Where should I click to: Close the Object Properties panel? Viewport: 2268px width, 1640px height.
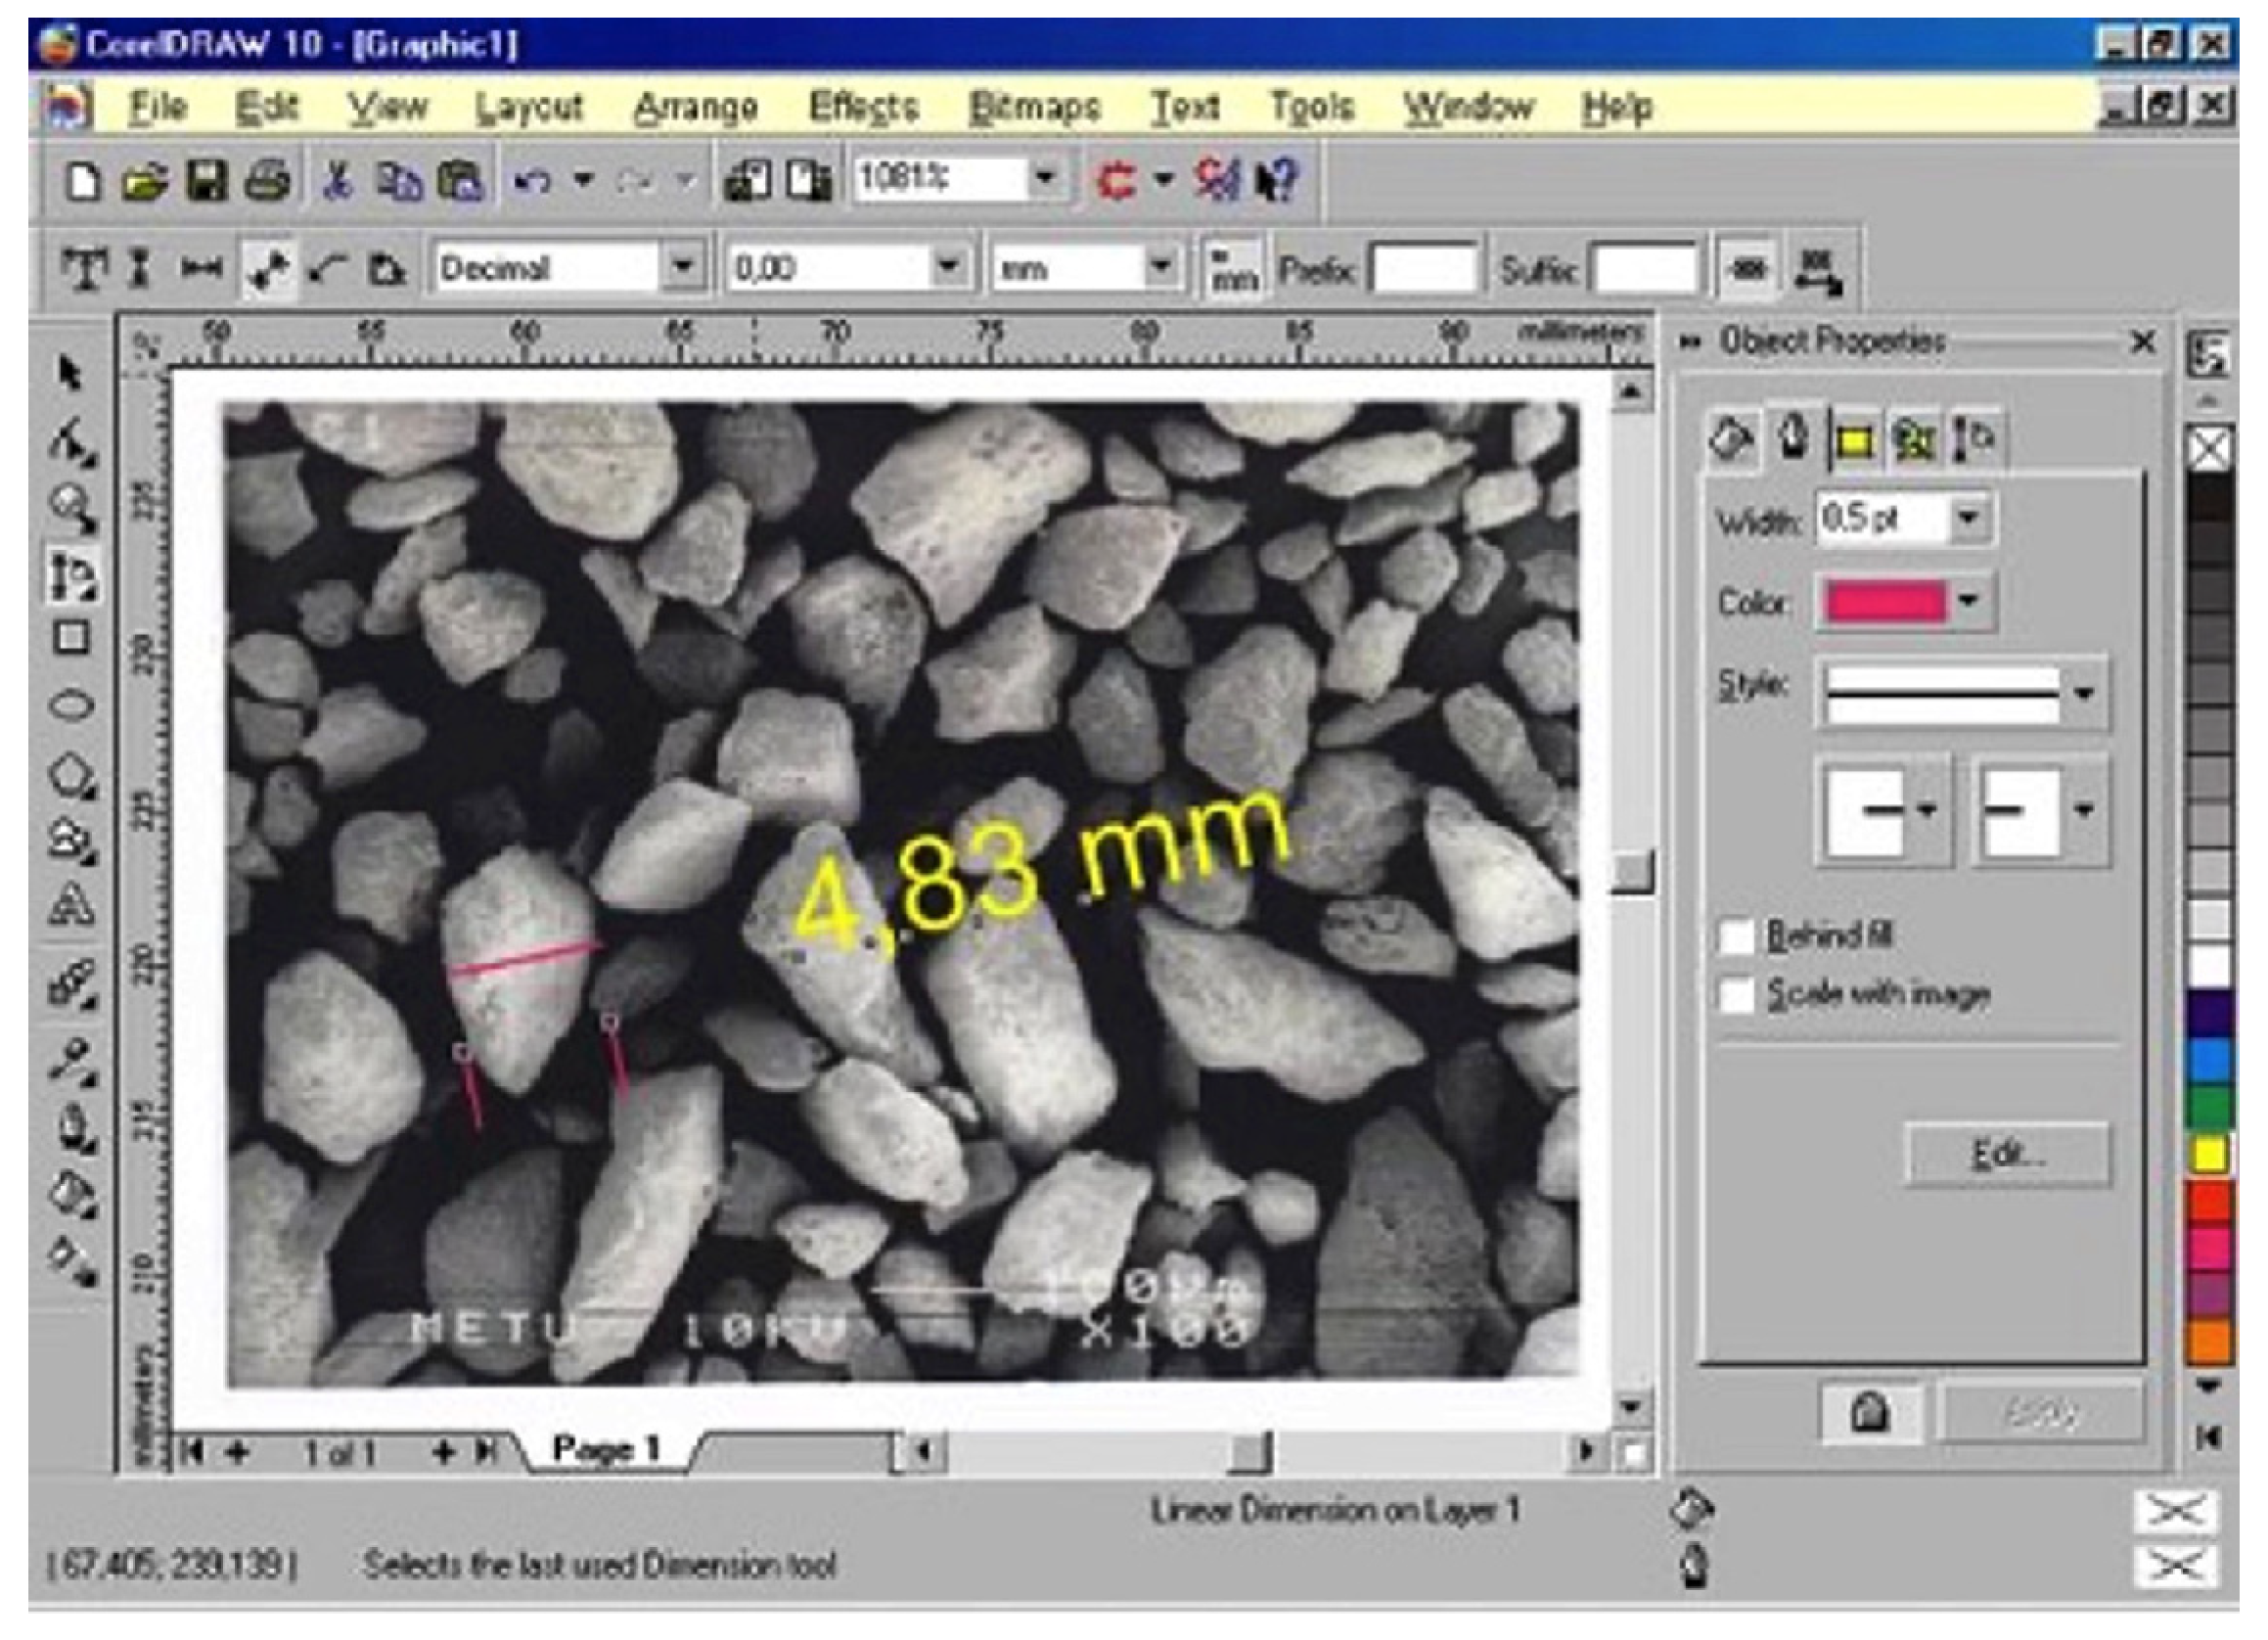point(2143,342)
